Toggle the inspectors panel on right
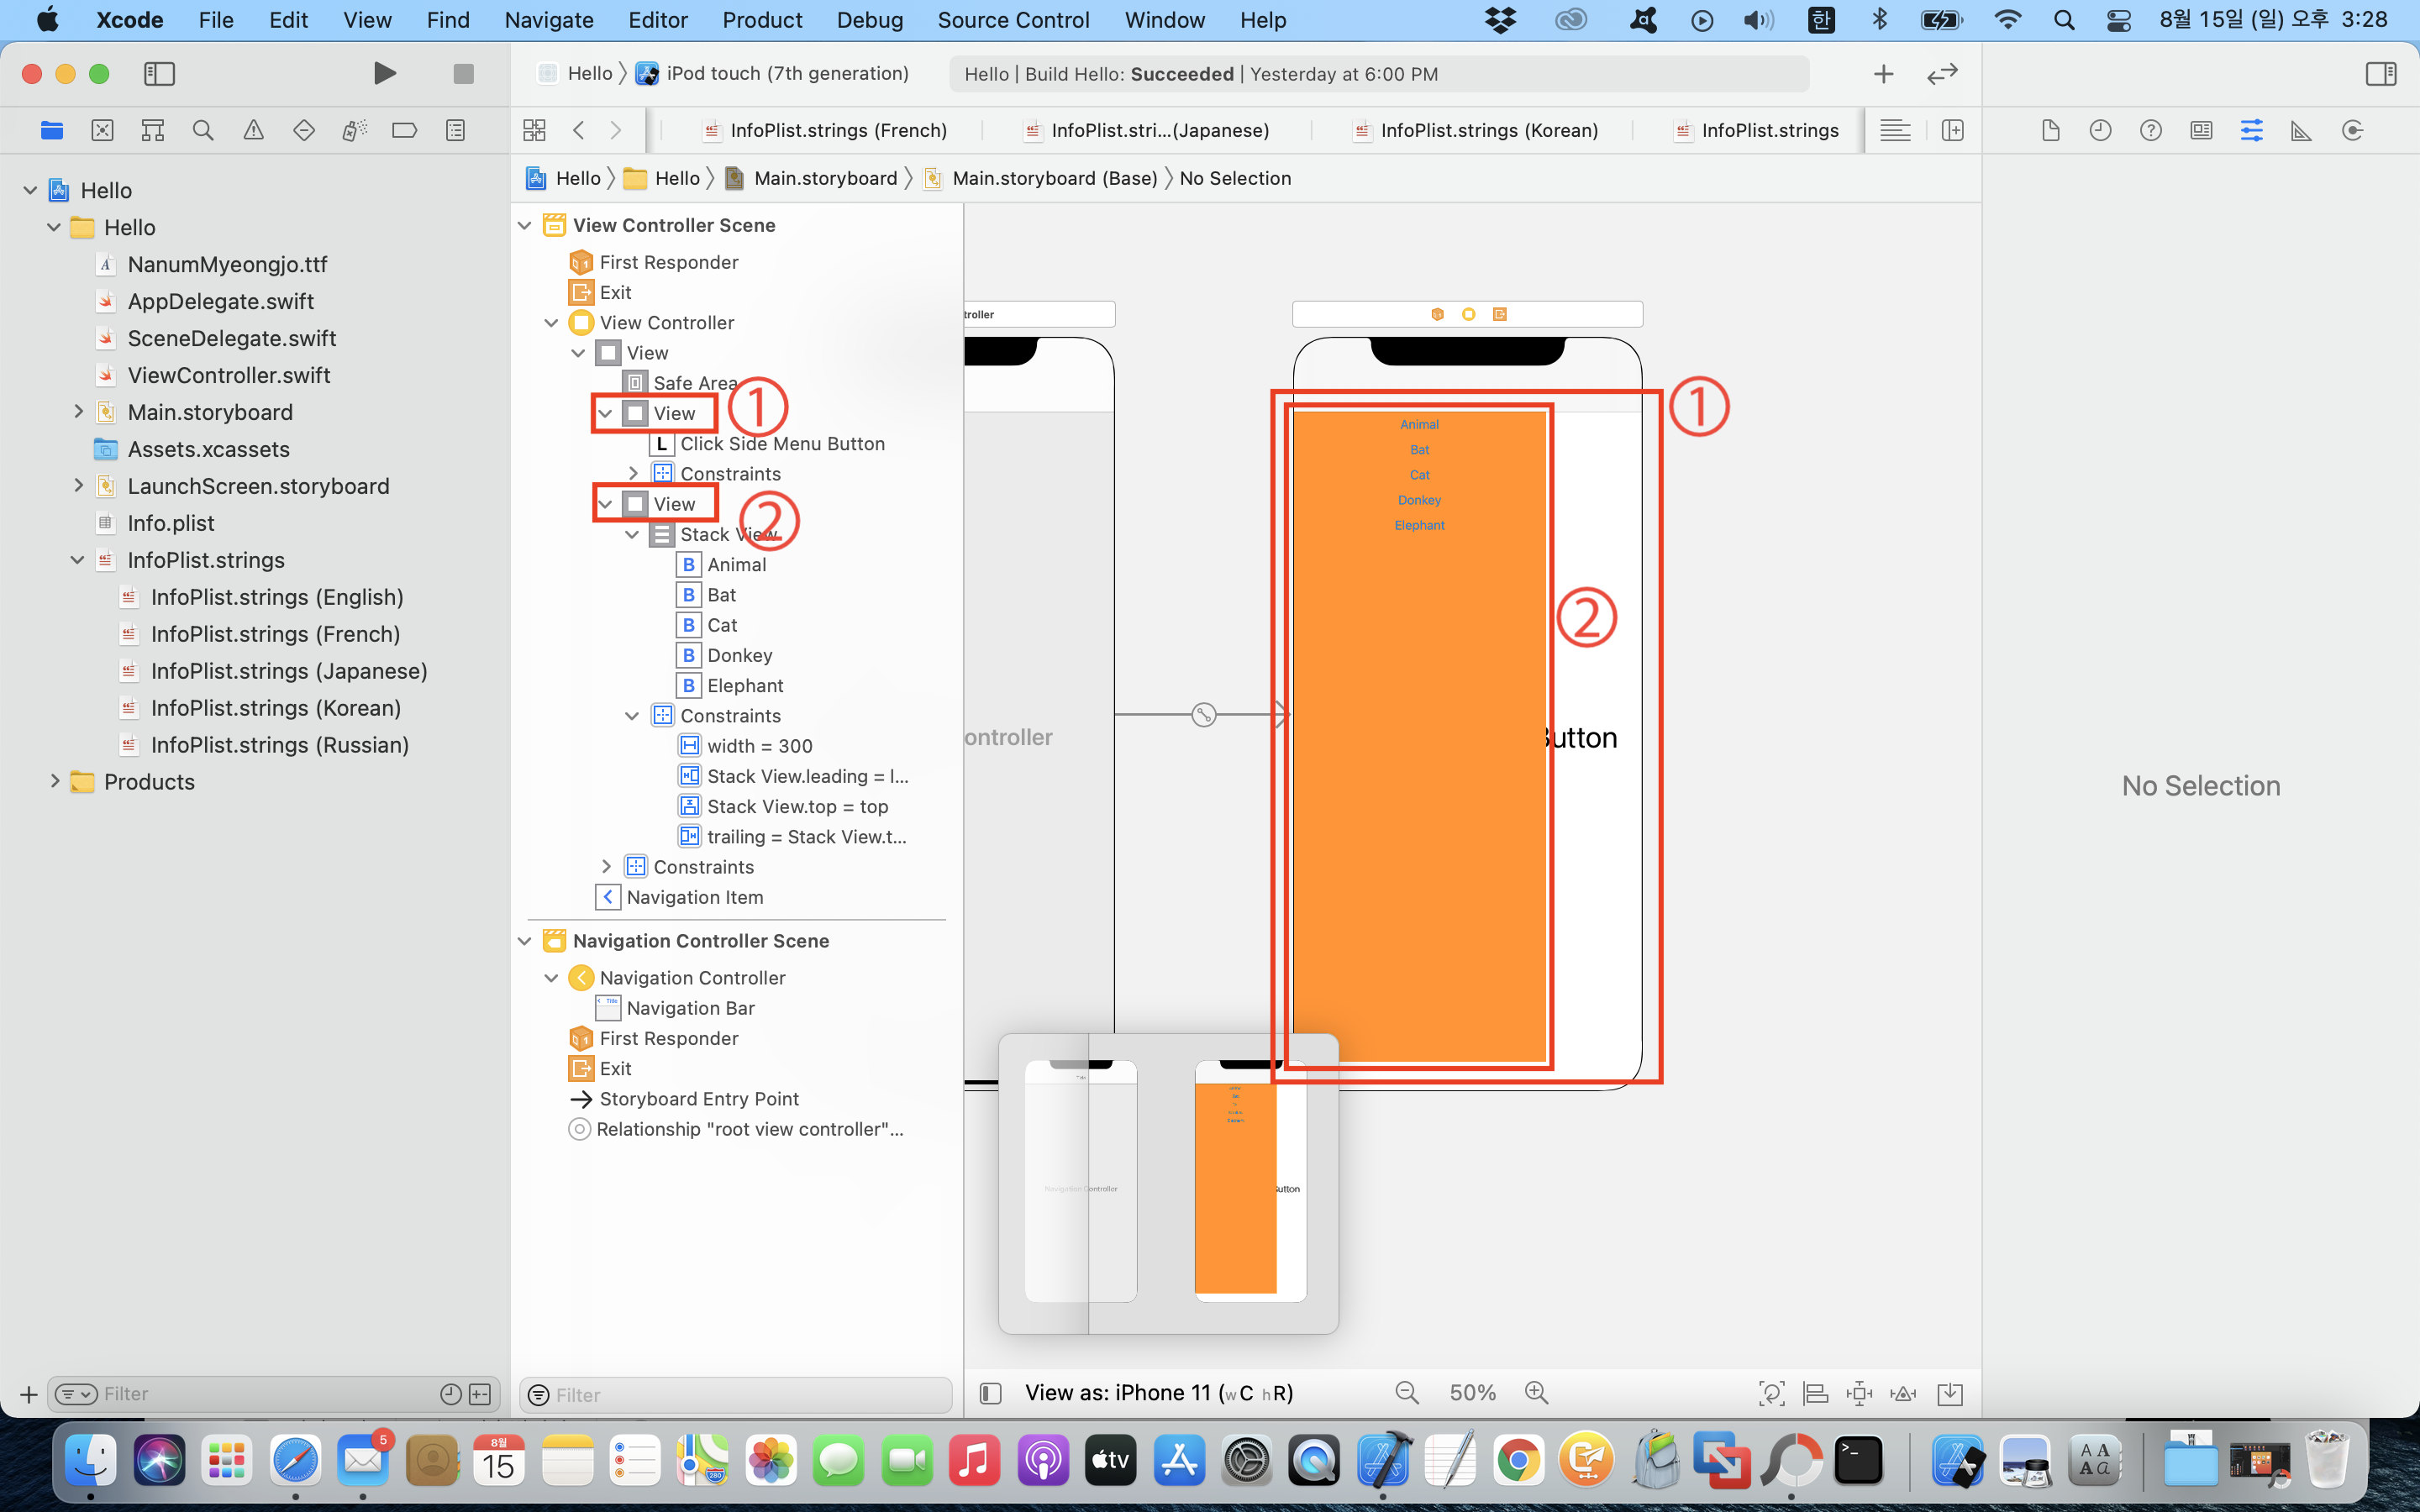 point(2380,73)
